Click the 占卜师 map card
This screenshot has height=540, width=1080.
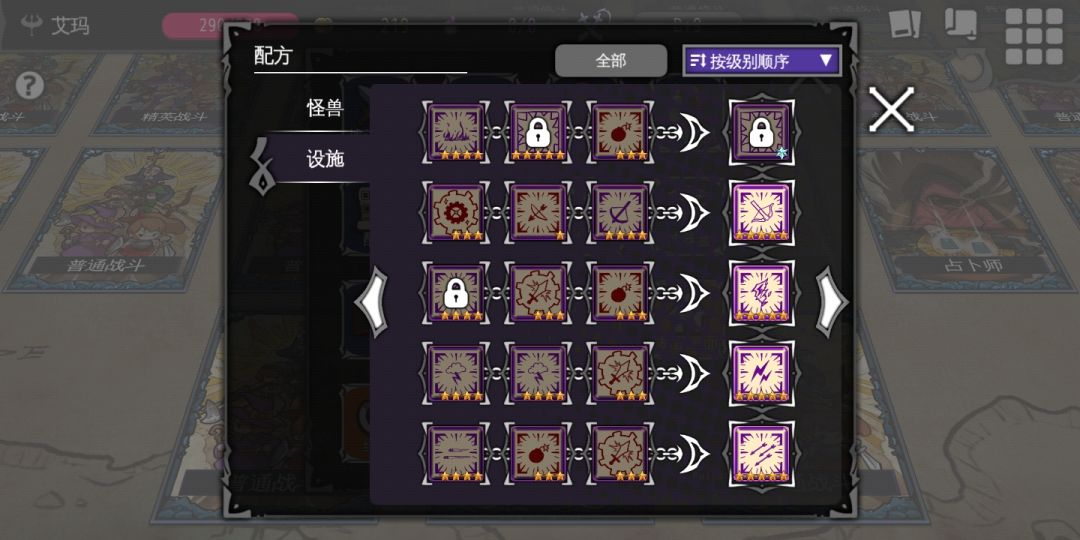(x=972, y=219)
